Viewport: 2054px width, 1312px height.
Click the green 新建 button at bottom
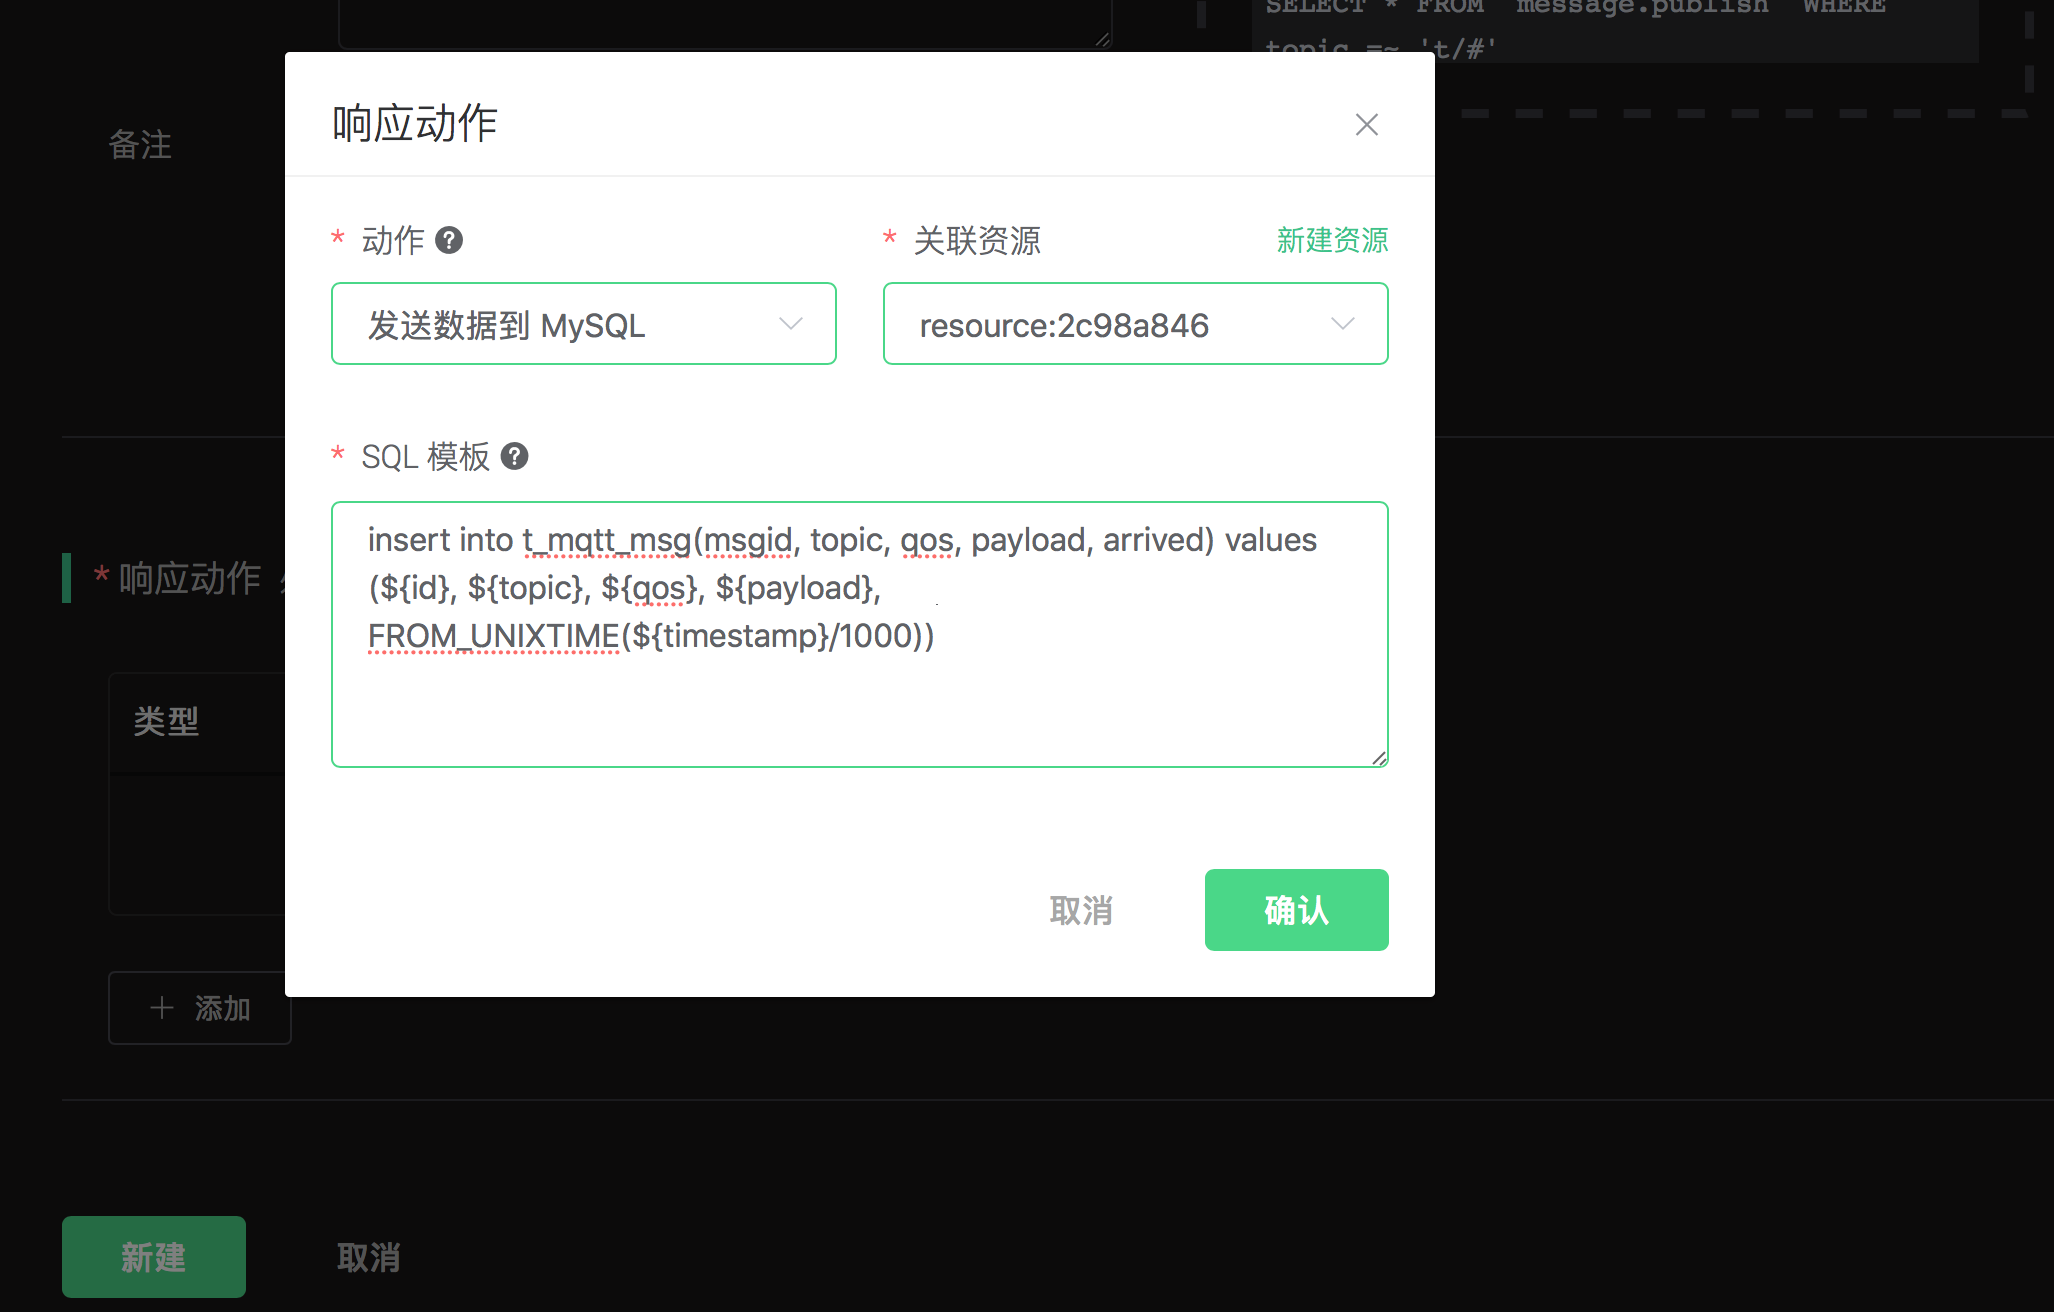[x=154, y=1257]
